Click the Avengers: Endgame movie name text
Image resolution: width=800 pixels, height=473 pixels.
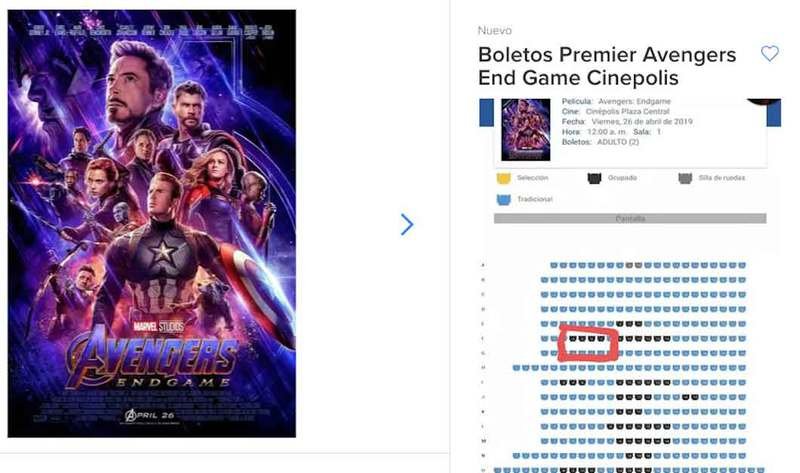634,101
